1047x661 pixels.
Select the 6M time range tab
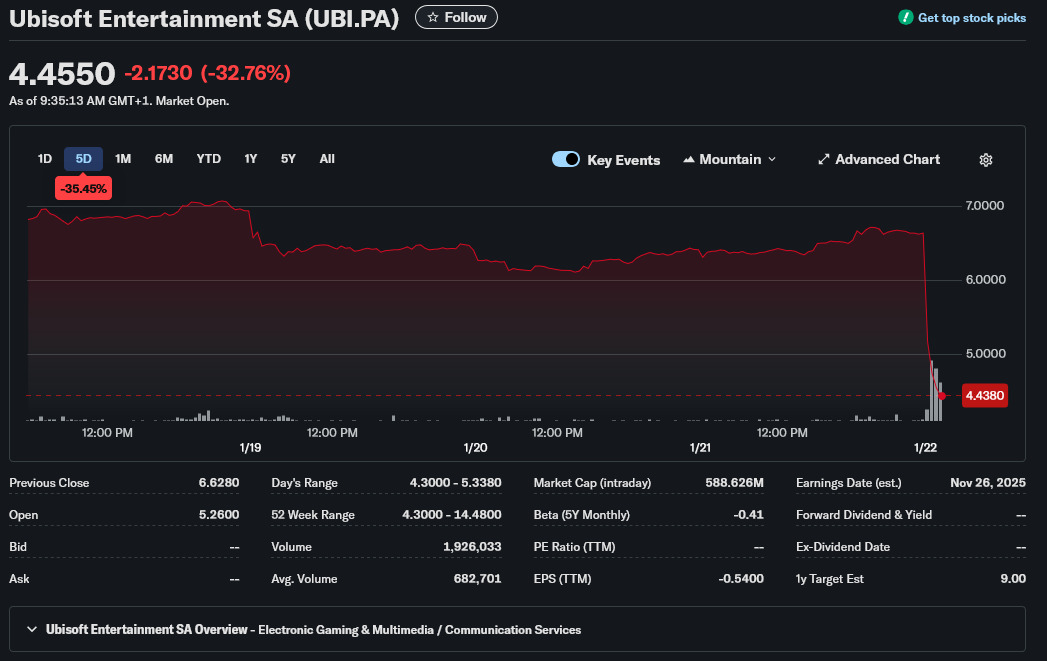click(164, 159)
